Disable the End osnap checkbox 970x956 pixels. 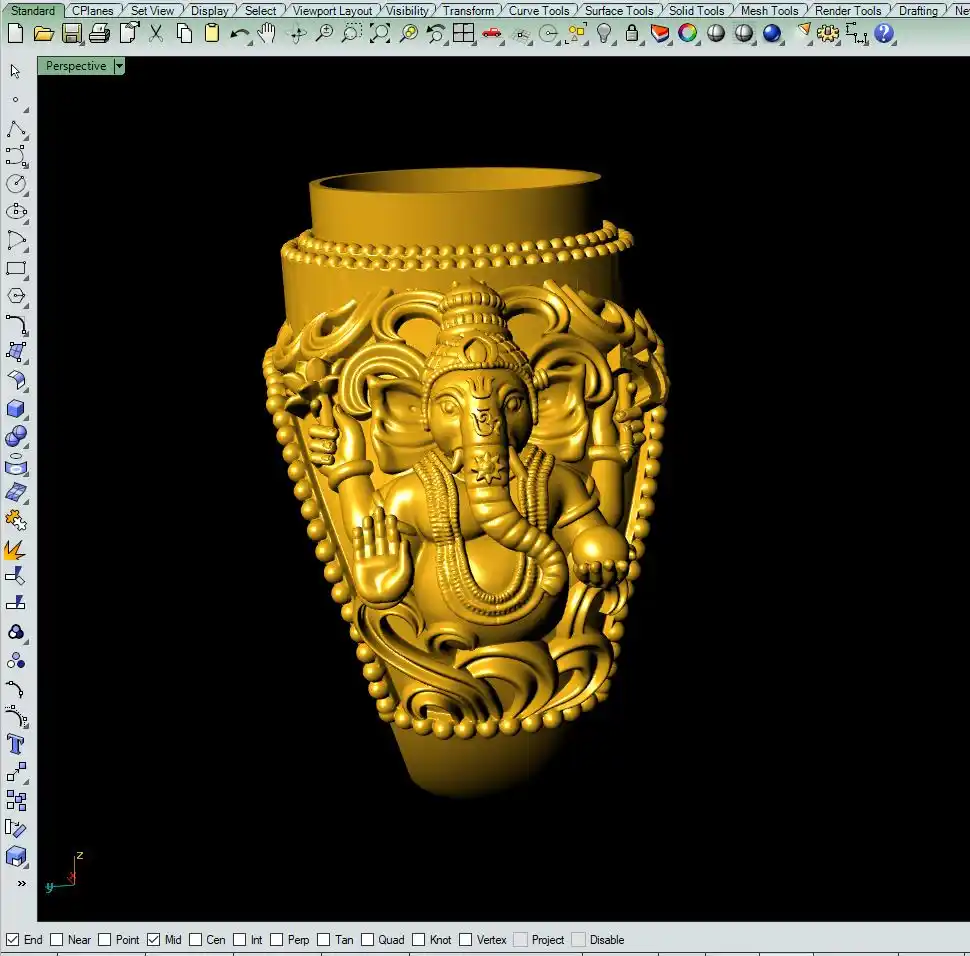click(x=13, y=940)
